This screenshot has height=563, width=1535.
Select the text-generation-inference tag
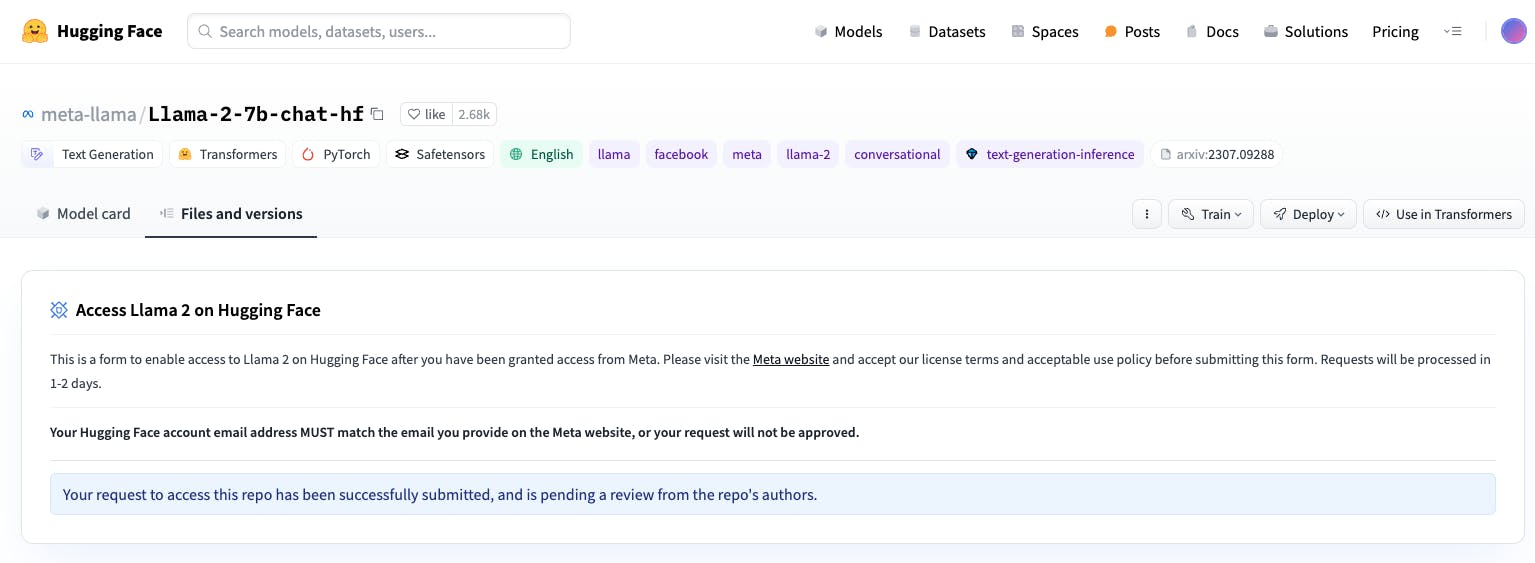point(1050,154)
